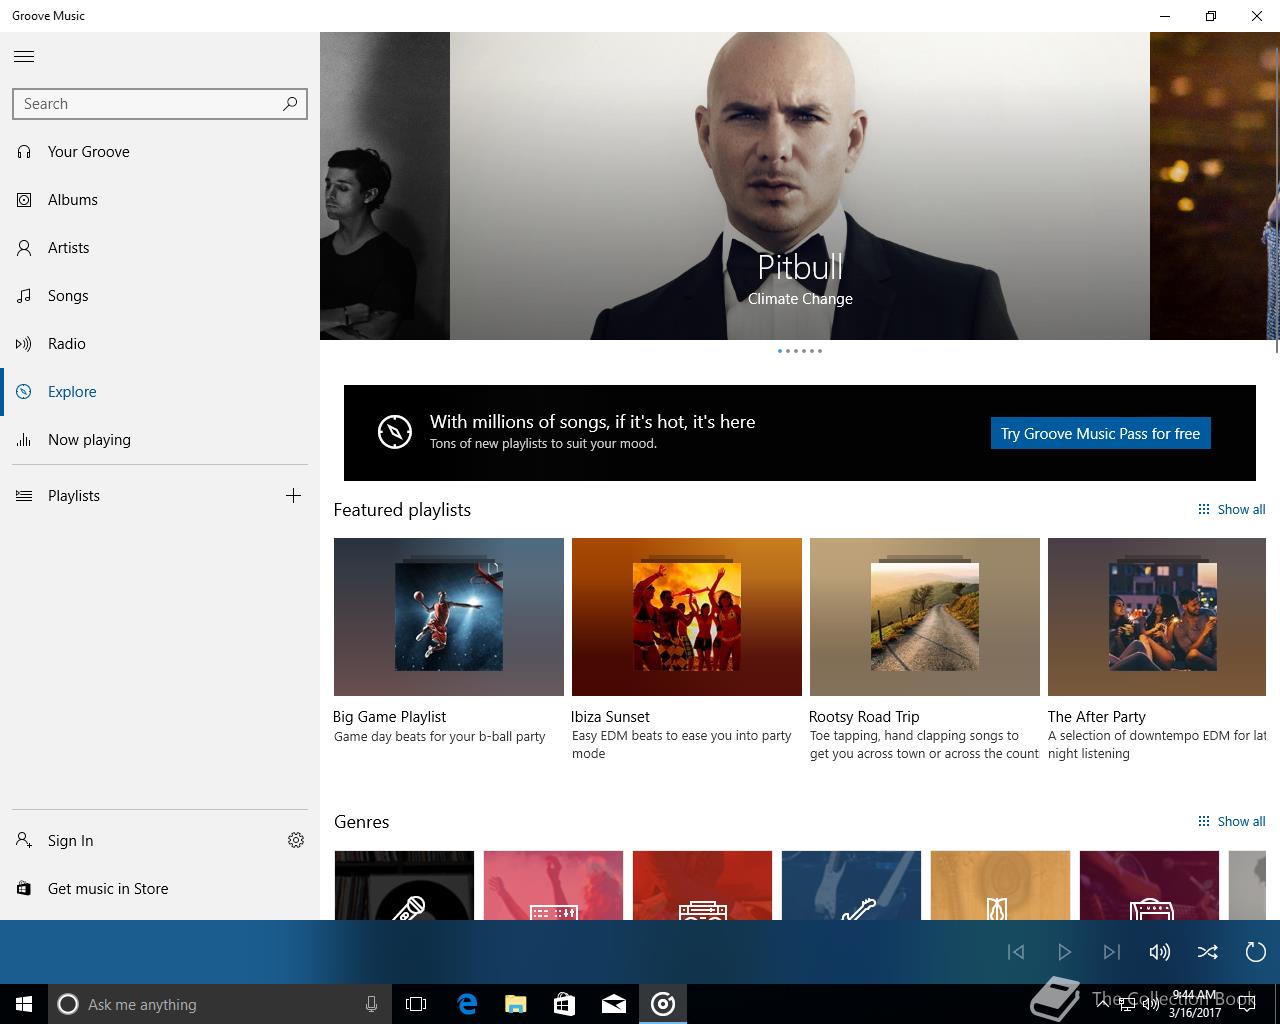Open the Store from taskbar
Image resolution: width=1280 pixels, height=1024 pixels.
[565, 1004]
